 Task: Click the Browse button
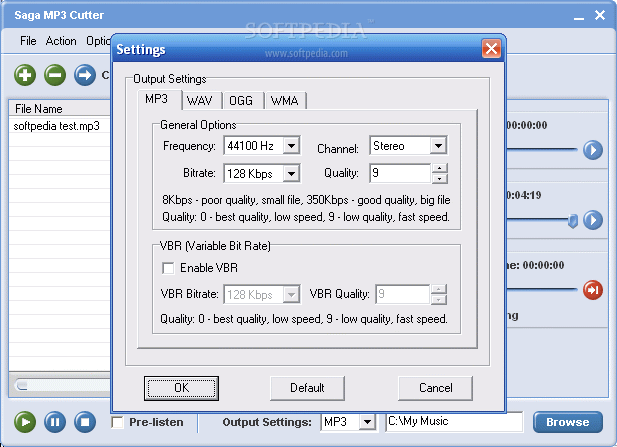tap(568, 422)
